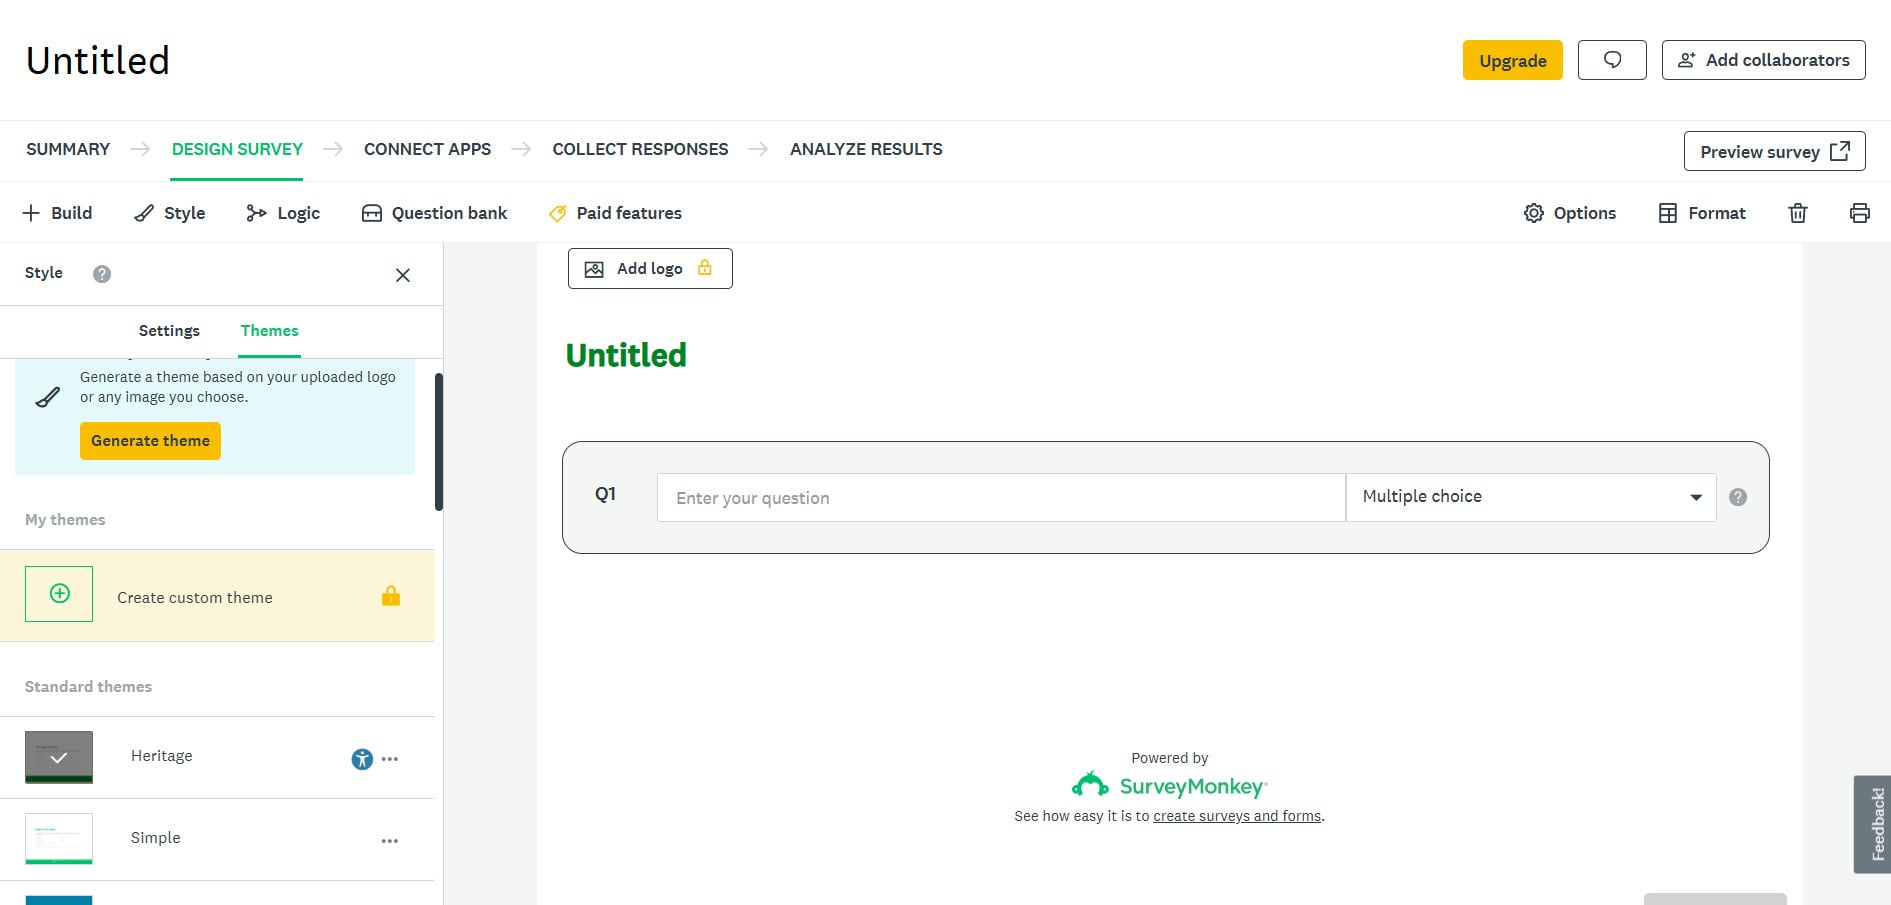Click the Upgrade button
The height and width of the screenshot is (905, 1891).
1512,60
